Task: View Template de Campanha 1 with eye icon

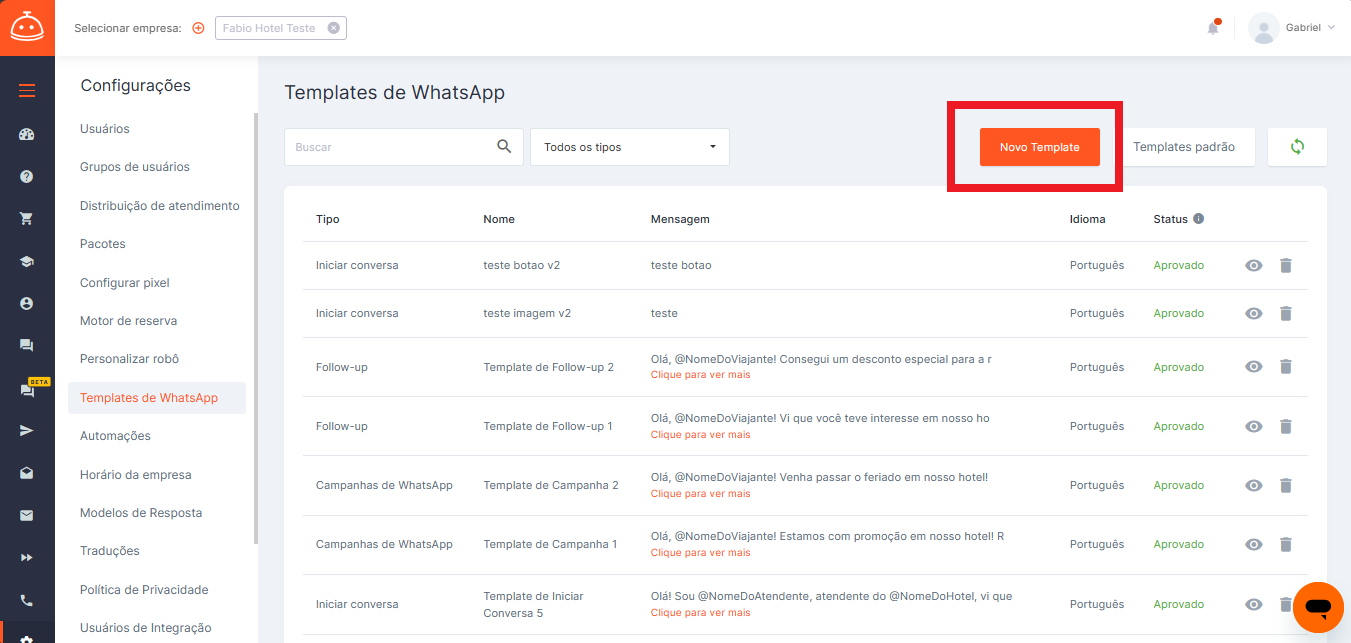Action: (1253, 544)
